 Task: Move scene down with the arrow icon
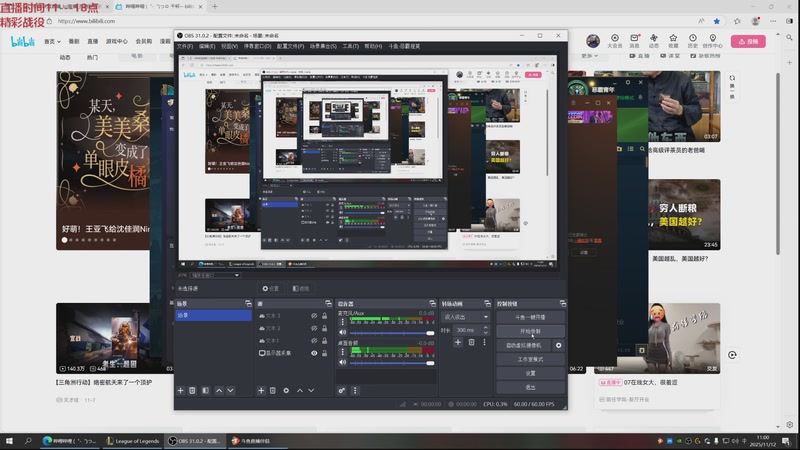[231, 390]
